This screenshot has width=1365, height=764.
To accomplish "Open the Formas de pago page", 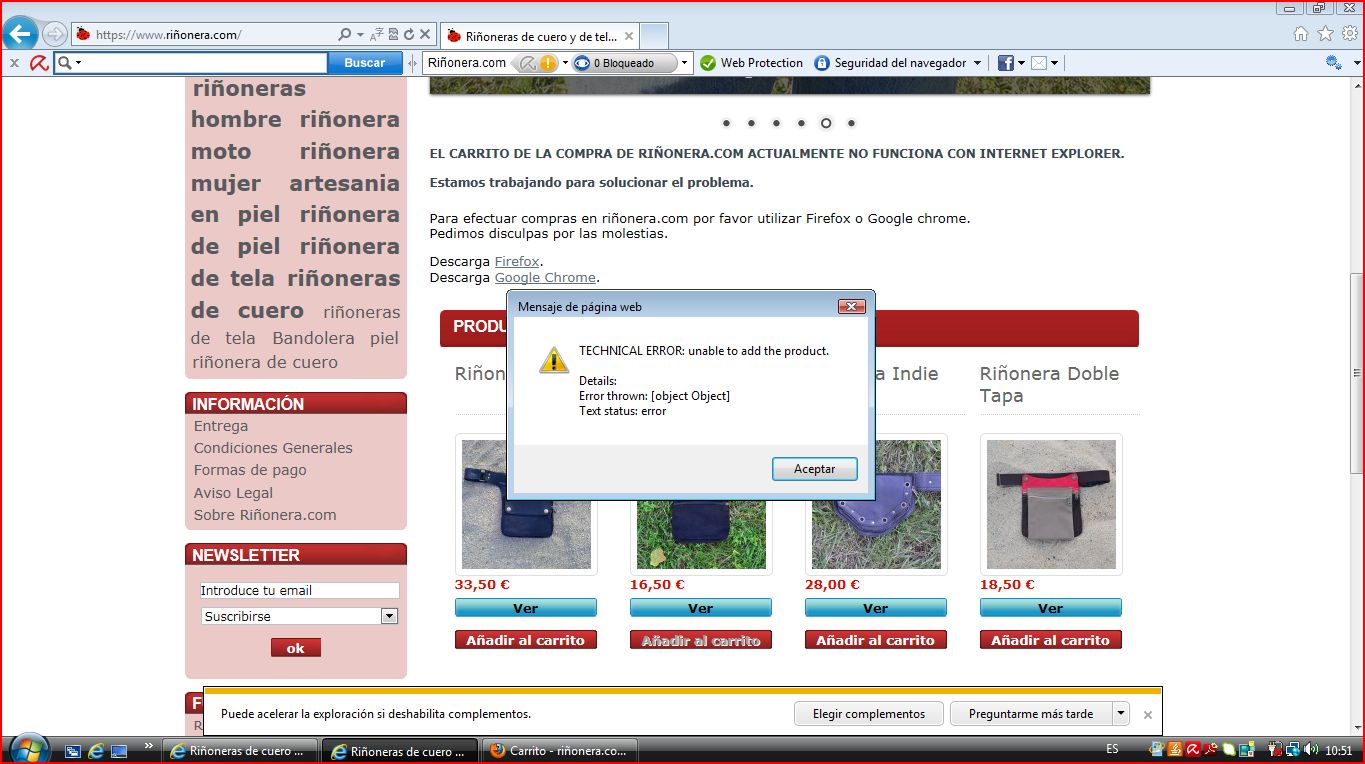I will (250, 470).
